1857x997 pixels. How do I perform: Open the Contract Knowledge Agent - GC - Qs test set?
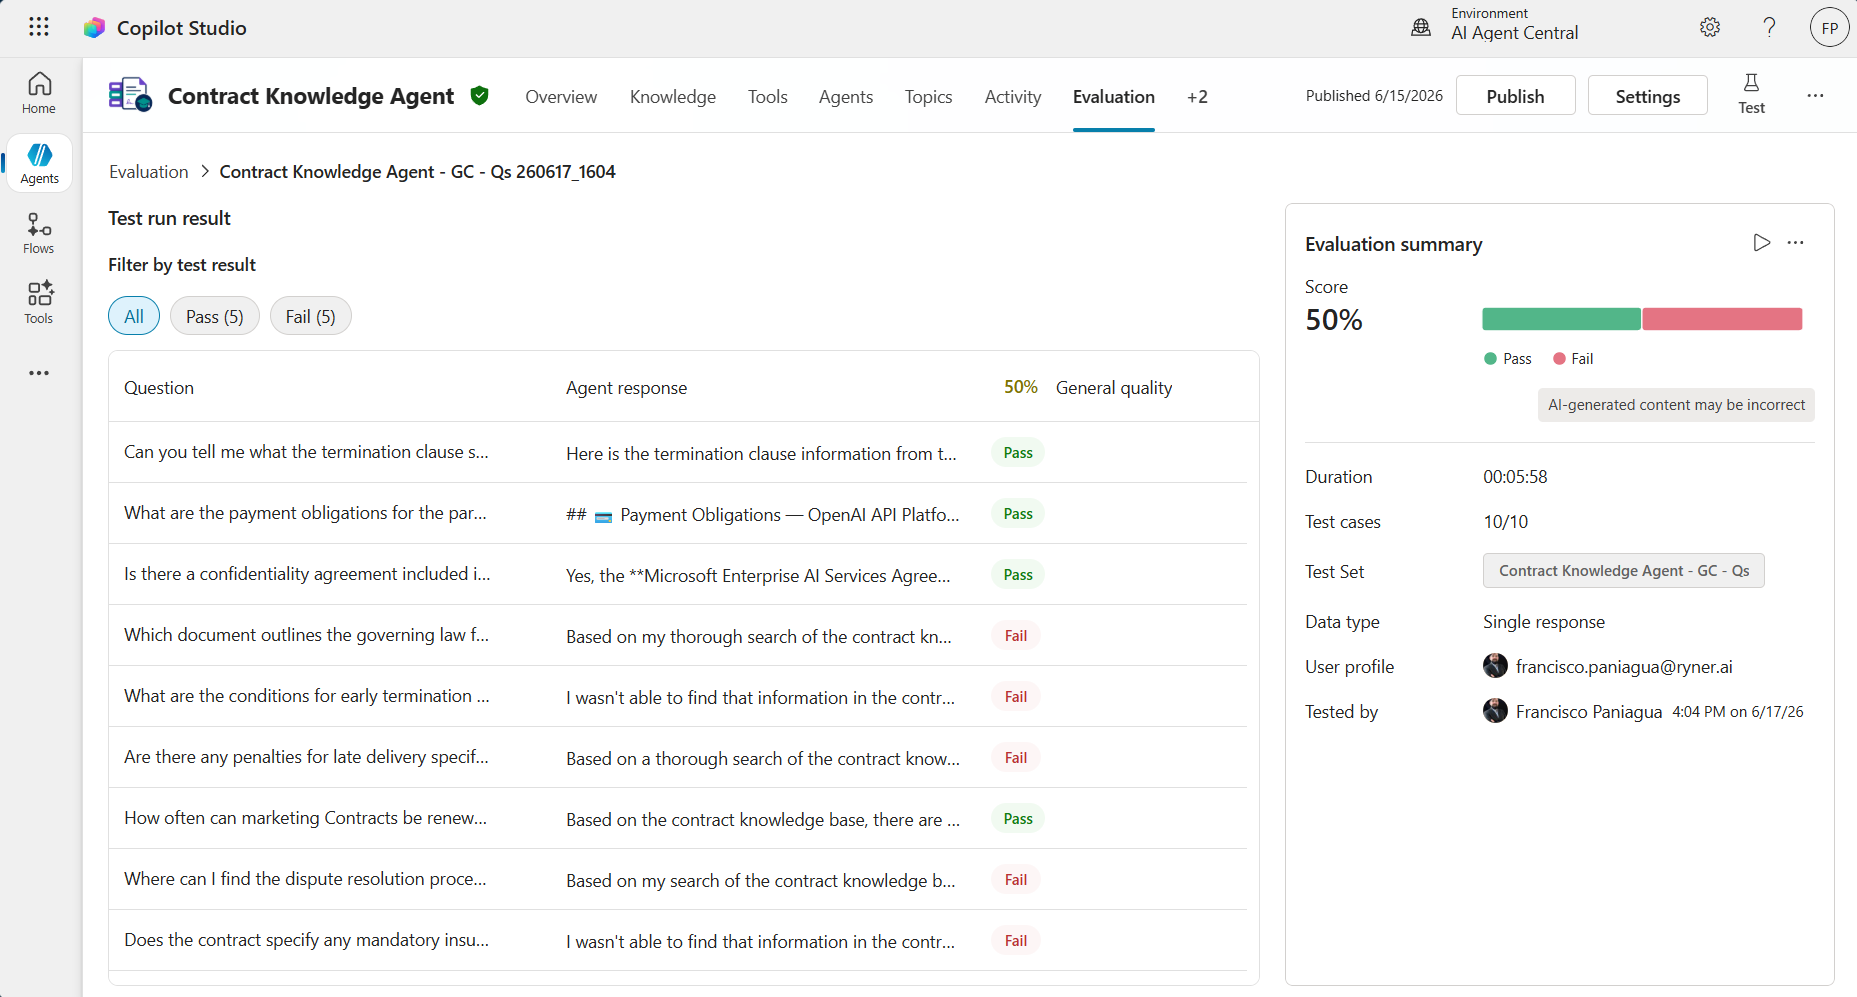coord(1623,571)
